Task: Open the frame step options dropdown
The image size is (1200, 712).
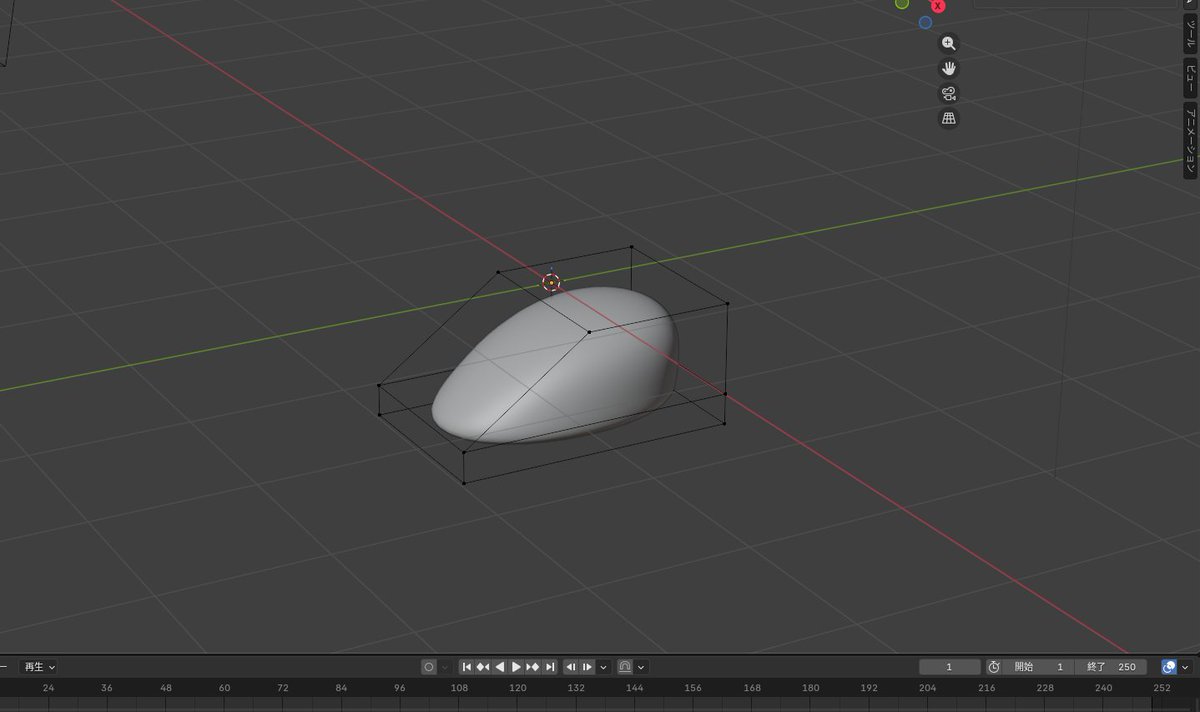Action: click(x=604, y=667)
